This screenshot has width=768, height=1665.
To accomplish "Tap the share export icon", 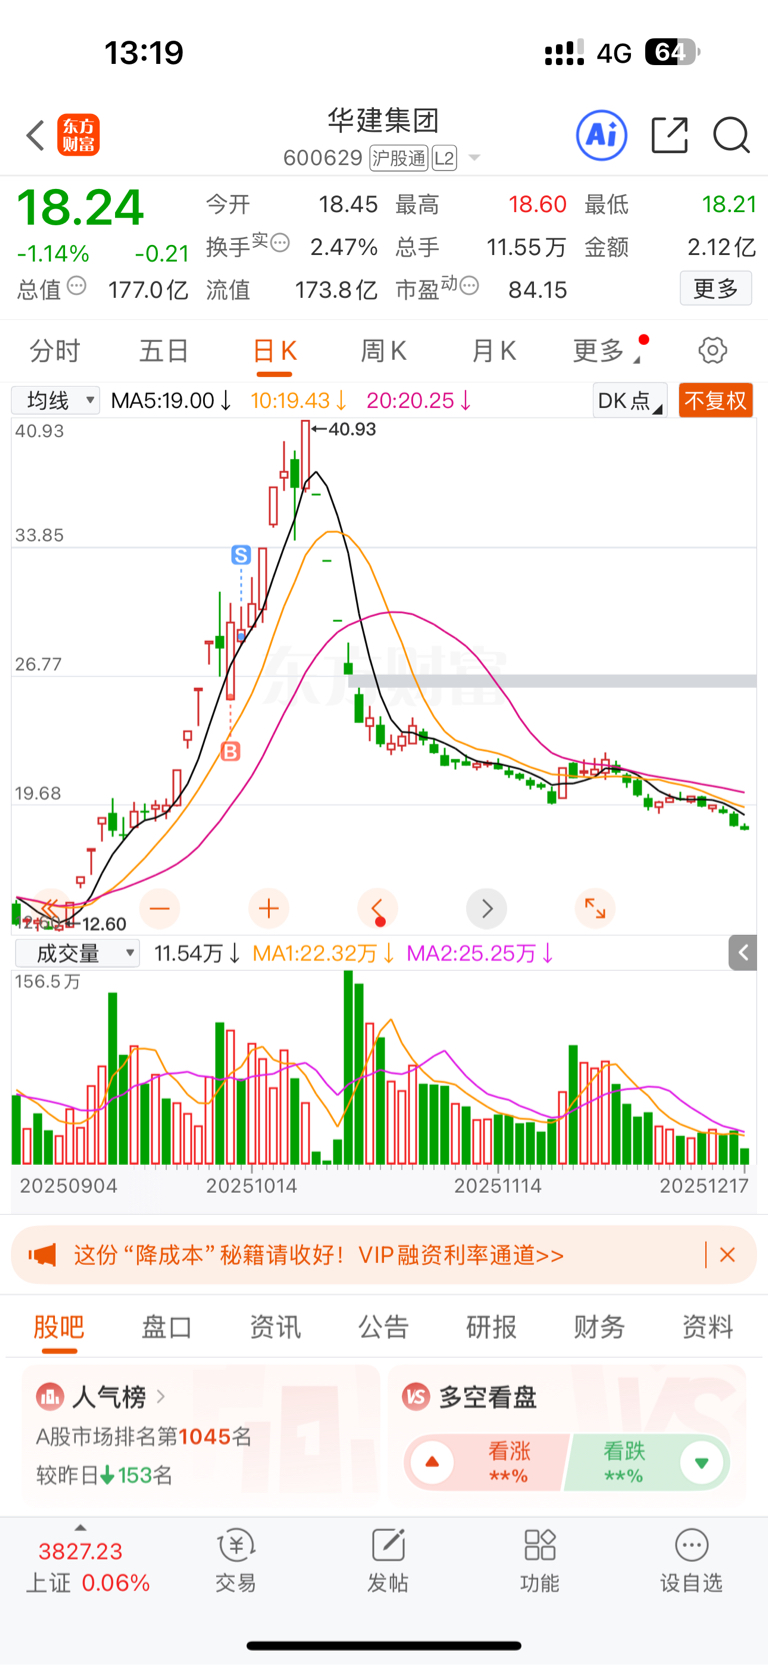I will click(670, 135).
